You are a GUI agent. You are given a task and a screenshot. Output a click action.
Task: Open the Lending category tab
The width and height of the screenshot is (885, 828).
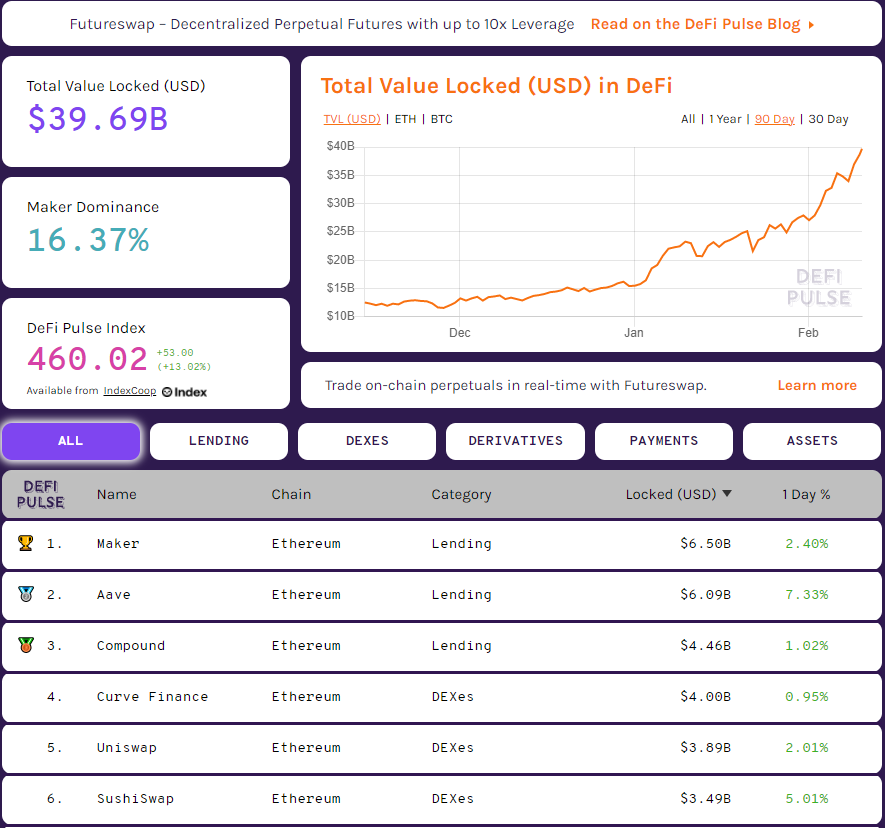click(219, 441)
